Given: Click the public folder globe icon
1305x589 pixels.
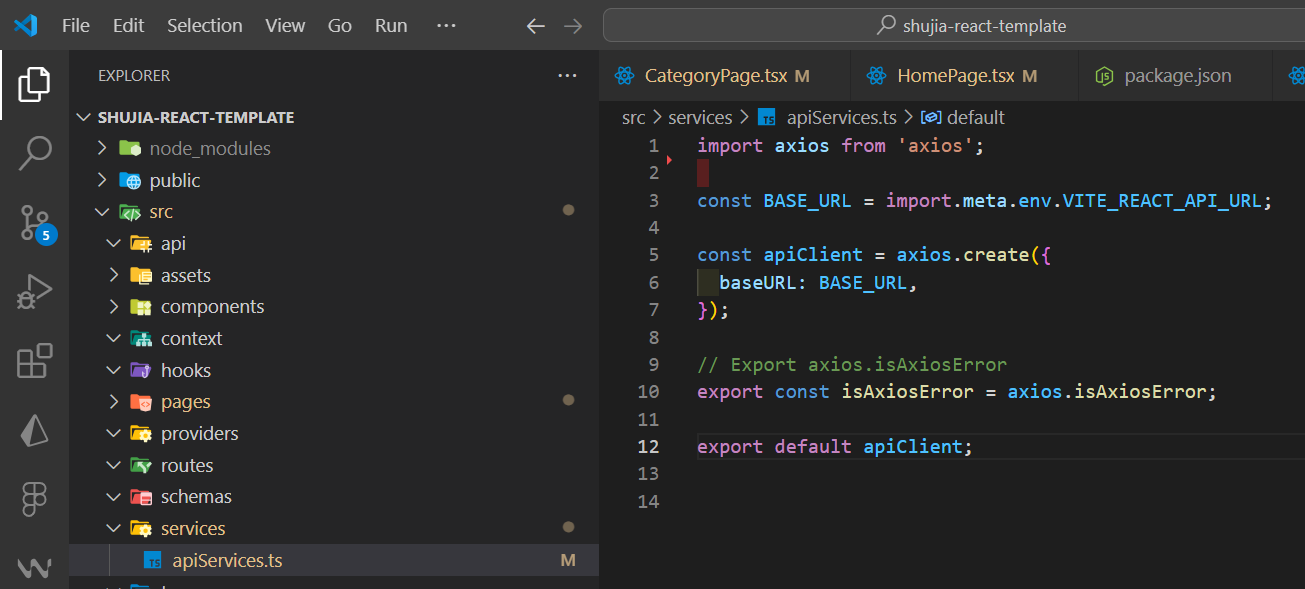Looking at the screenshot, I should tap(130, 181).
